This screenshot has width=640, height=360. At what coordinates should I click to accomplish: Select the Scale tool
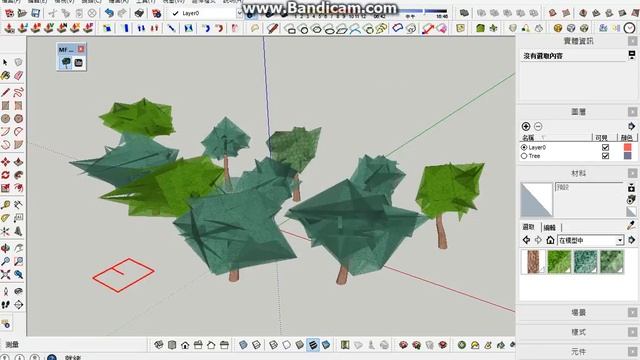(5, 188)
